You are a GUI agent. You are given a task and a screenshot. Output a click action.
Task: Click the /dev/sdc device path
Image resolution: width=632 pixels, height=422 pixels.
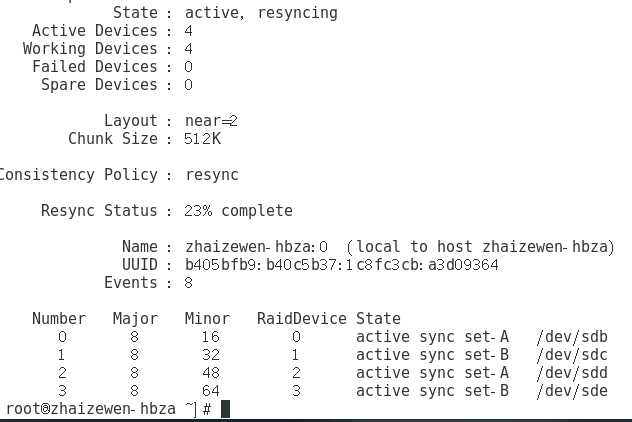(x=571, y=355)
